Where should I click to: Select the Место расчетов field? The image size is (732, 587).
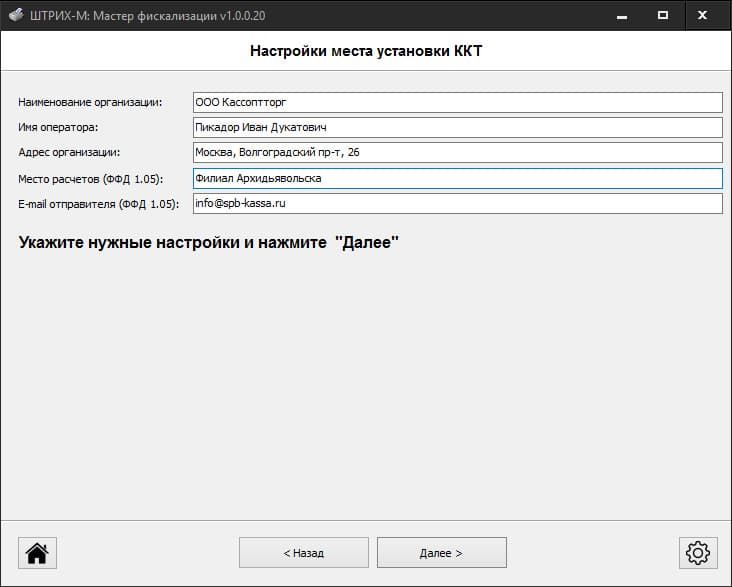(x=458, y=178)
